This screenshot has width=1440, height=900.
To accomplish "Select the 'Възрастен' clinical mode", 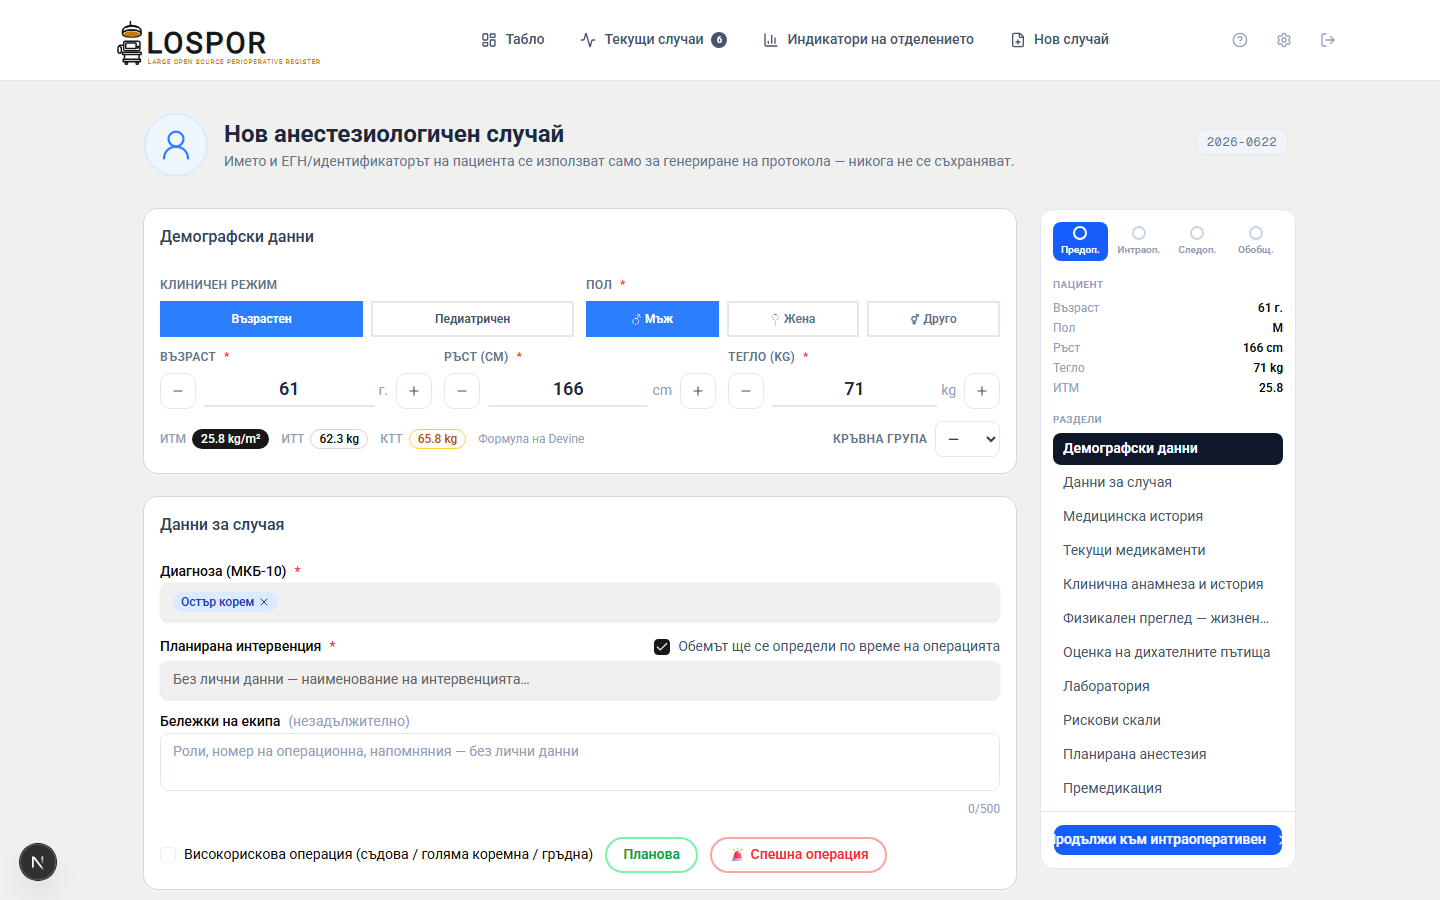I will coord(261,319).
